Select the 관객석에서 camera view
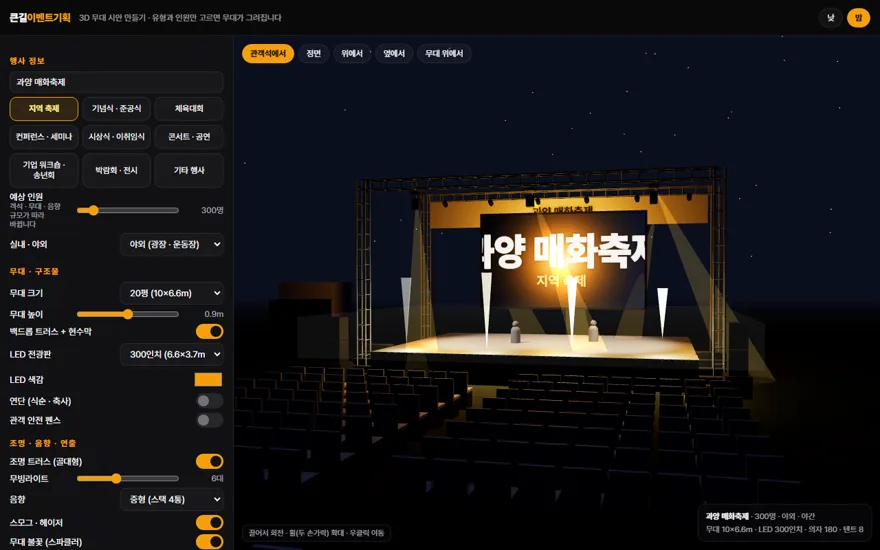The width and height of the screenshot is (880, 550). click(268, 53)
